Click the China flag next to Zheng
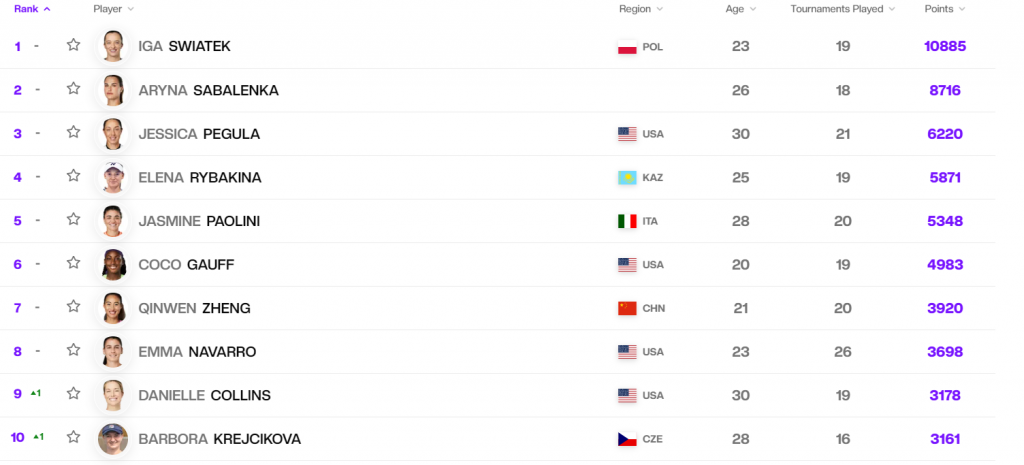 click(627, 308)
